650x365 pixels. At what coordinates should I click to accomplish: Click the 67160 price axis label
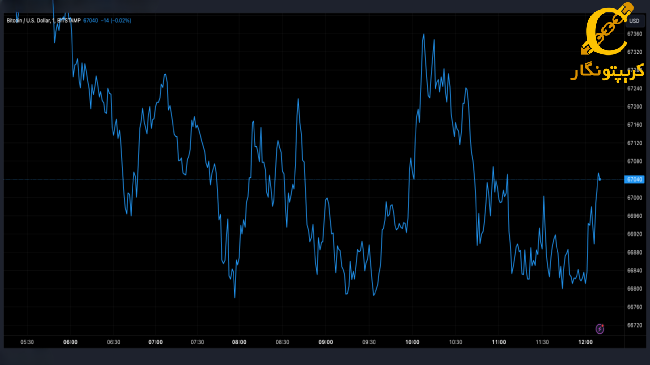point(635,125)
